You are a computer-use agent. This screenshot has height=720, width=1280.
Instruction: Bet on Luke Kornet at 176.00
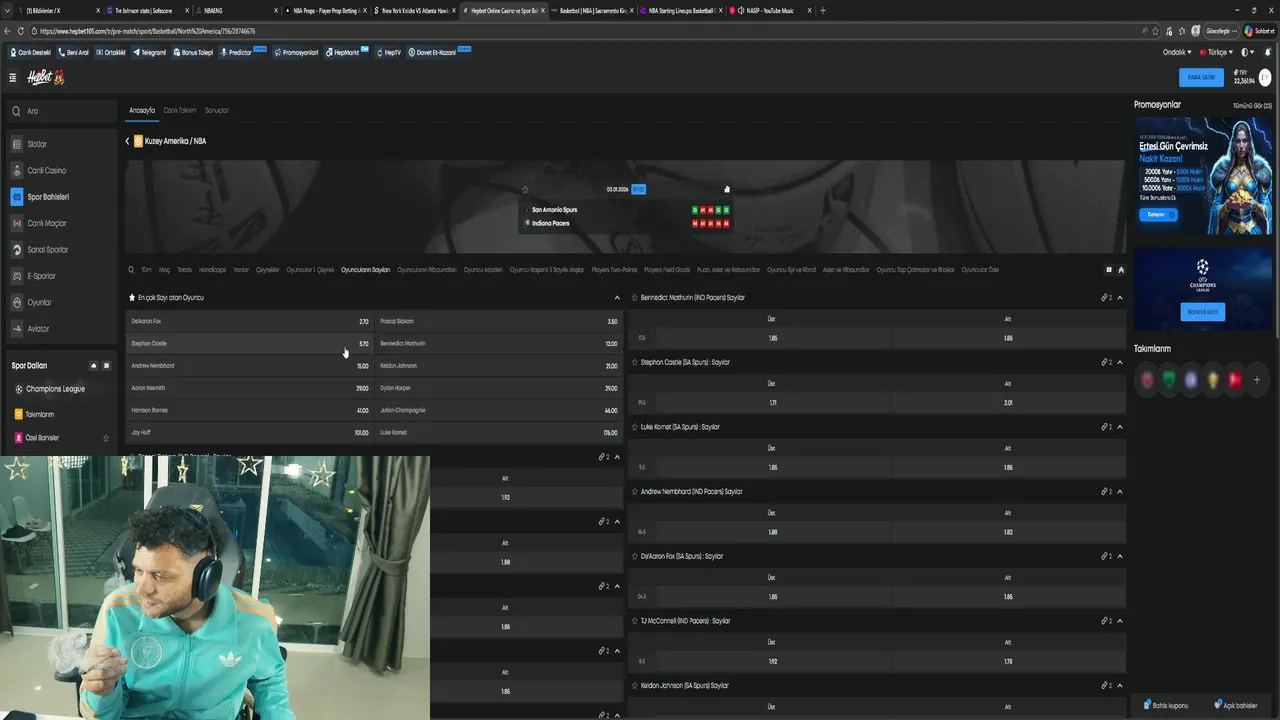pyautogui.click(x=498, y=432)
